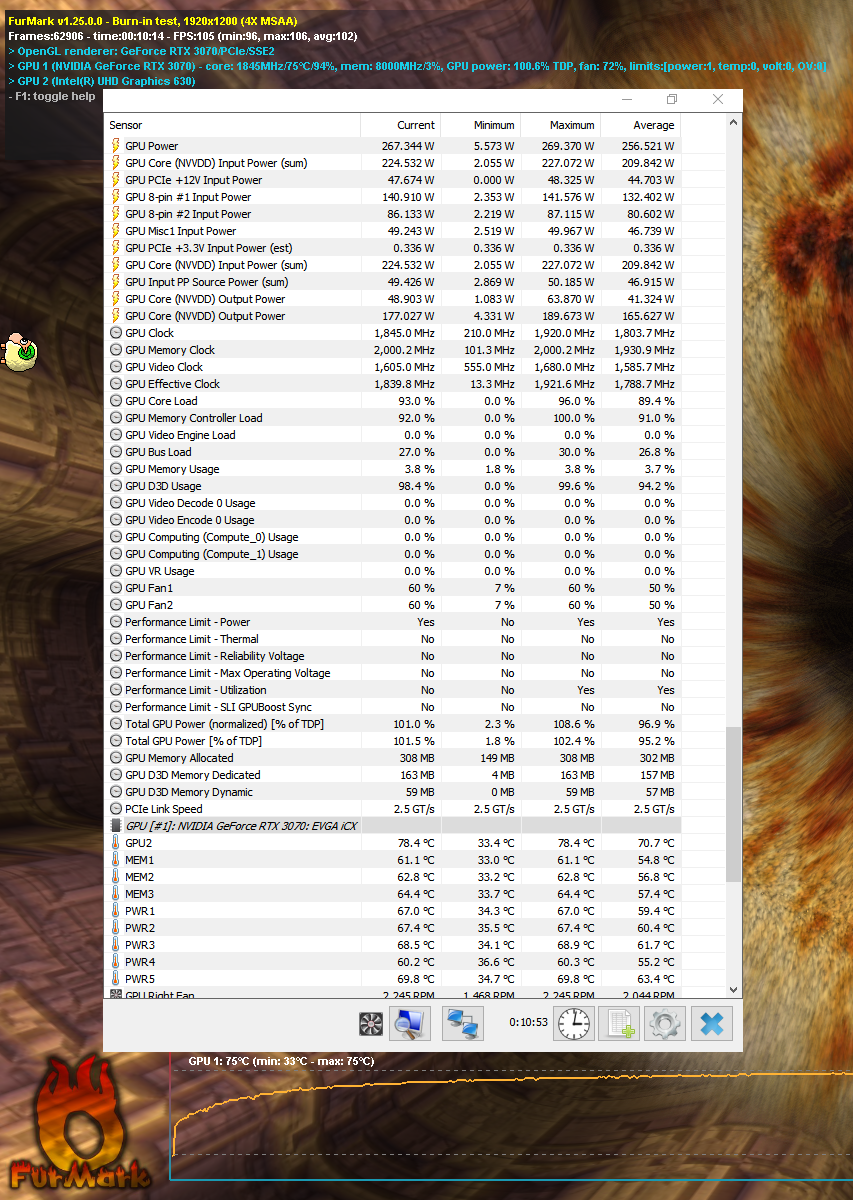
Task: Select the GPU Misc1 Input Power row
Action: [393, 231]
